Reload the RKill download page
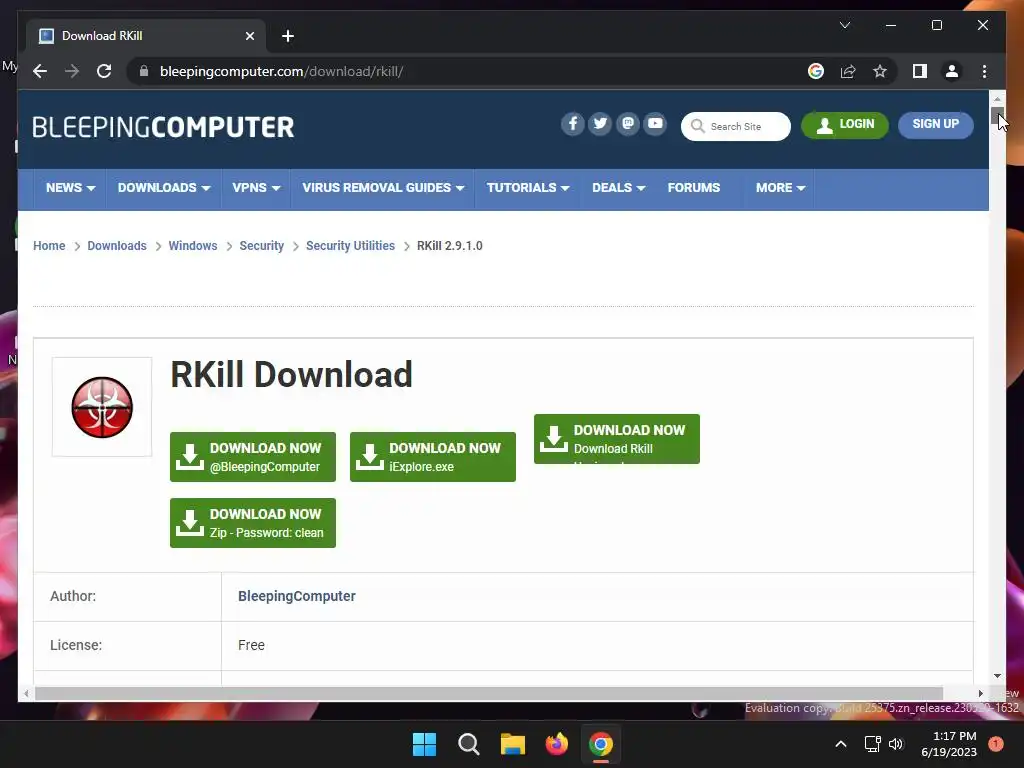1024x768 pixels. [104, 71]
